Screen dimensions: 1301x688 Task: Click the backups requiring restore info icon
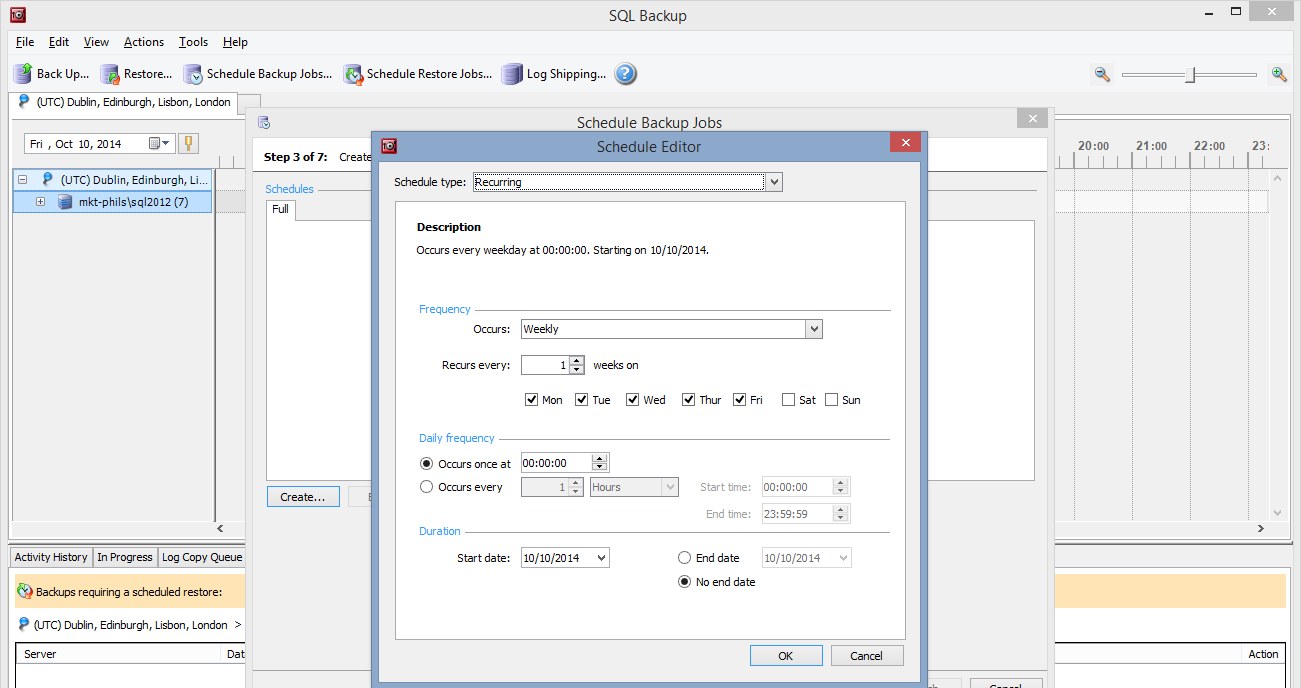click(24, 592)
